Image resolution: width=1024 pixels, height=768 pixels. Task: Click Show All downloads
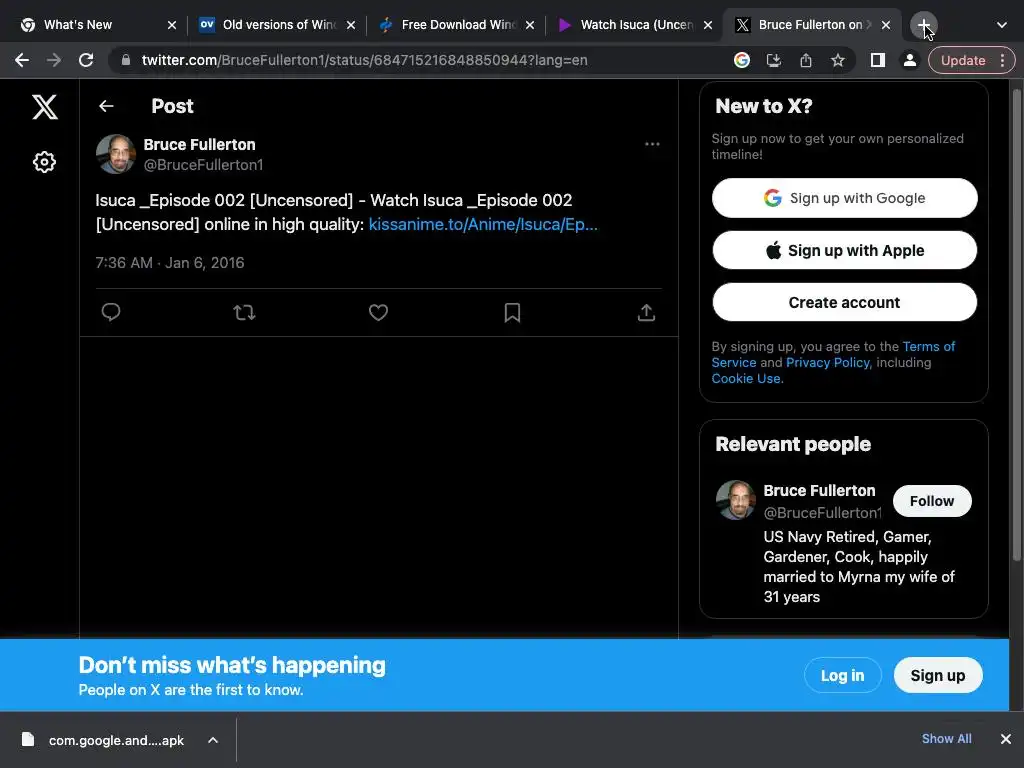pyautogui.click(x=946, y=739)
